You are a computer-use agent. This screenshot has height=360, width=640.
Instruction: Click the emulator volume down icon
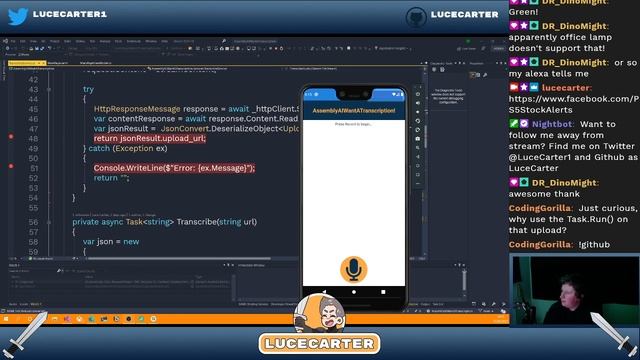click(418, 112)
